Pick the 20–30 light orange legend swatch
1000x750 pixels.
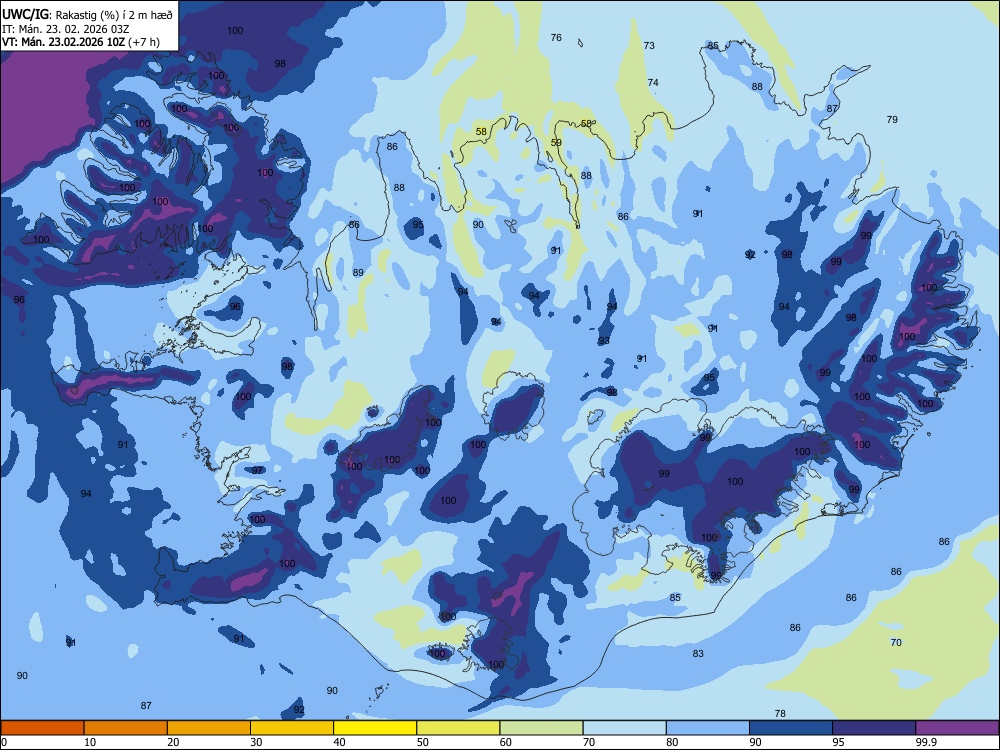(209, 728)
